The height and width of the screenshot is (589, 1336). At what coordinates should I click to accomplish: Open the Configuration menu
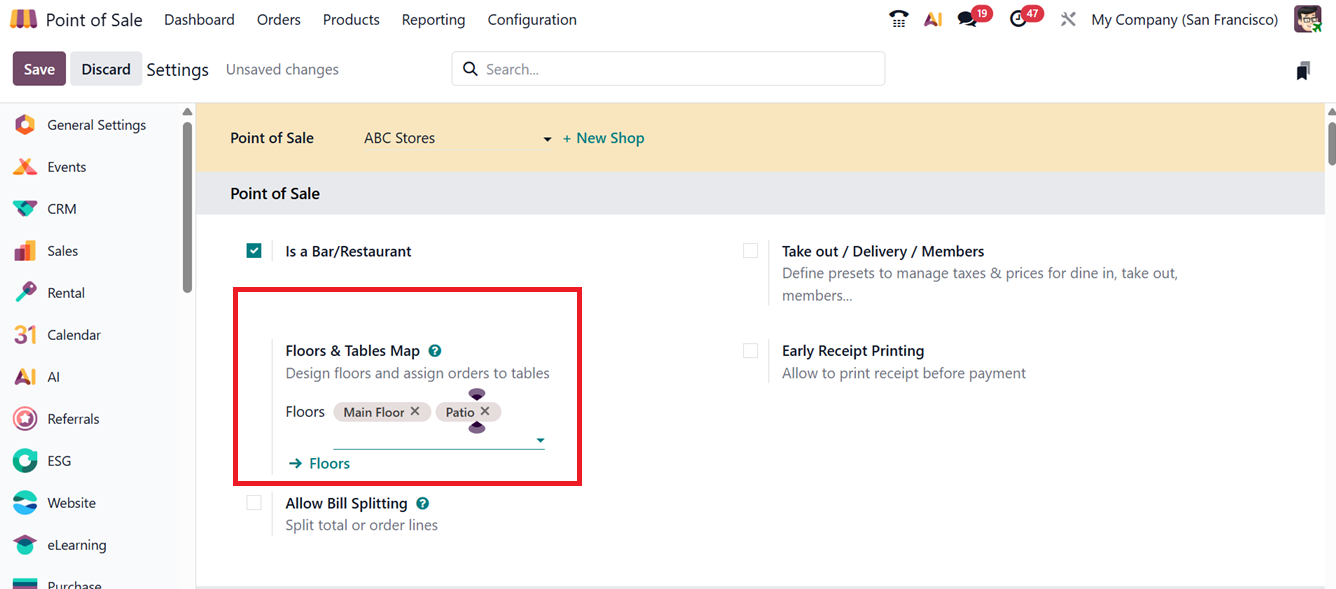[x=532, y=19]
